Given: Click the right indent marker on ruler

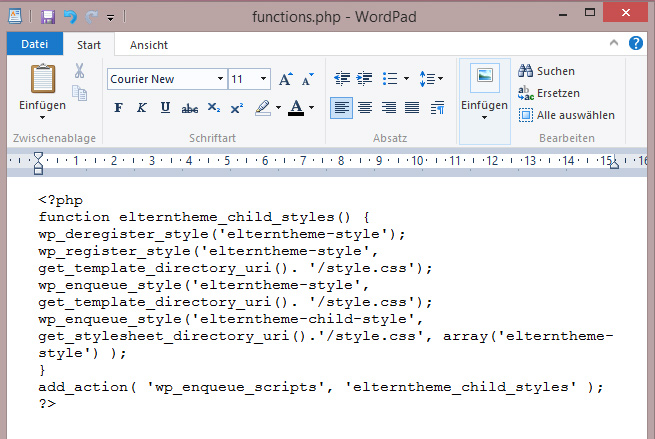Looking at the screenshot, I should point(614,165).
